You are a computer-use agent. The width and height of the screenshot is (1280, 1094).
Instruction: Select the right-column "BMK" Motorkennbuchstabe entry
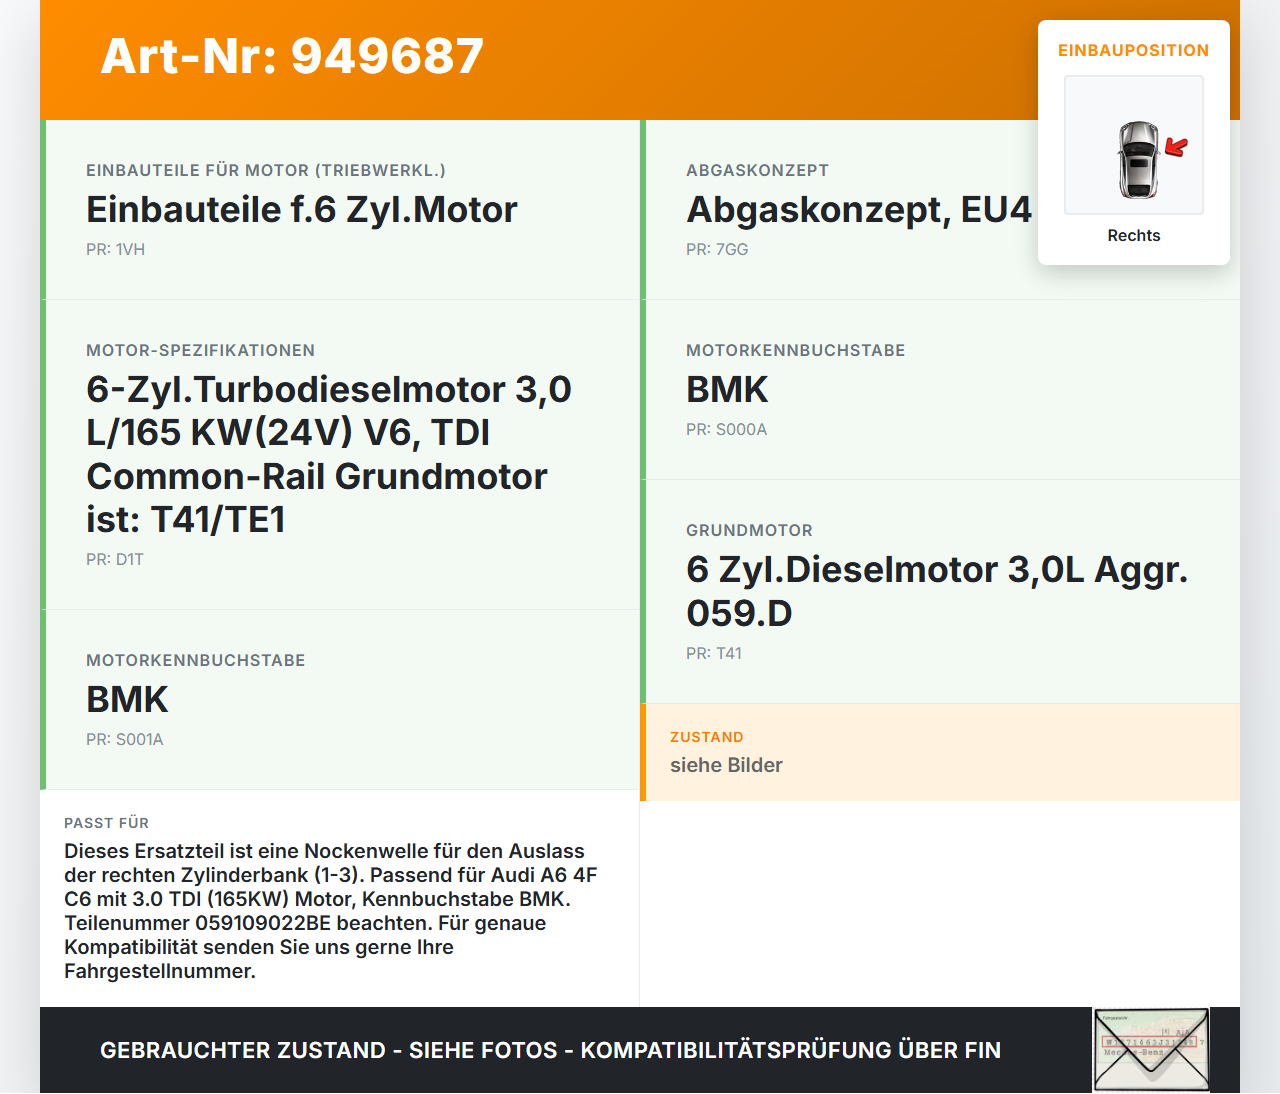tap(727, 389)
